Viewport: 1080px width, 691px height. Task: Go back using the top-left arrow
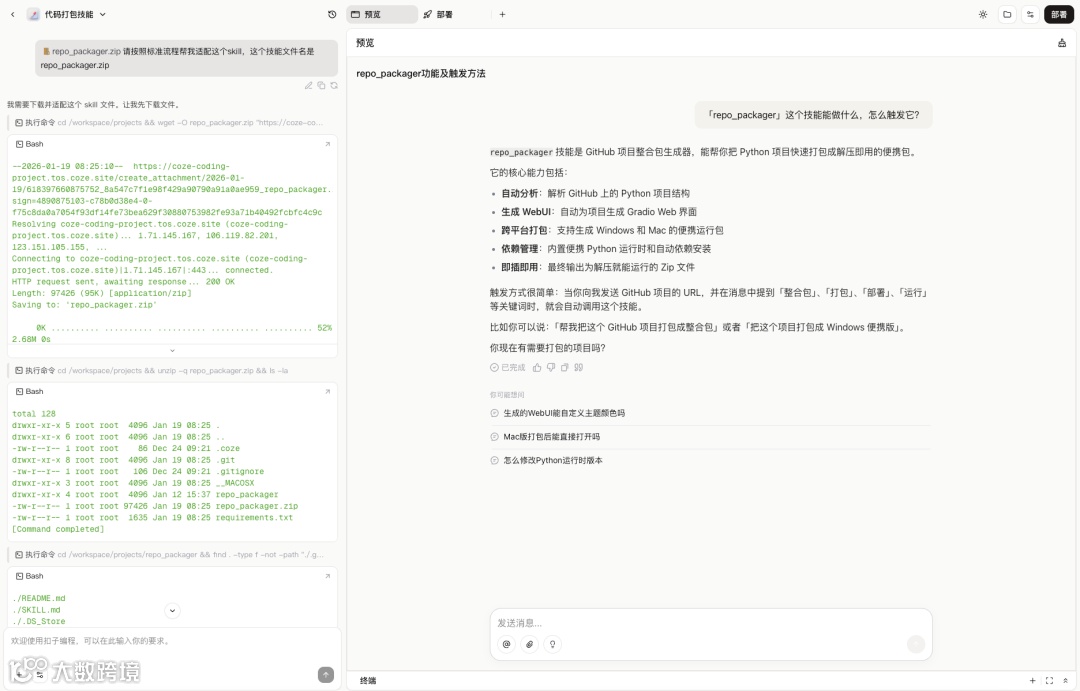(x=12, y=14)
